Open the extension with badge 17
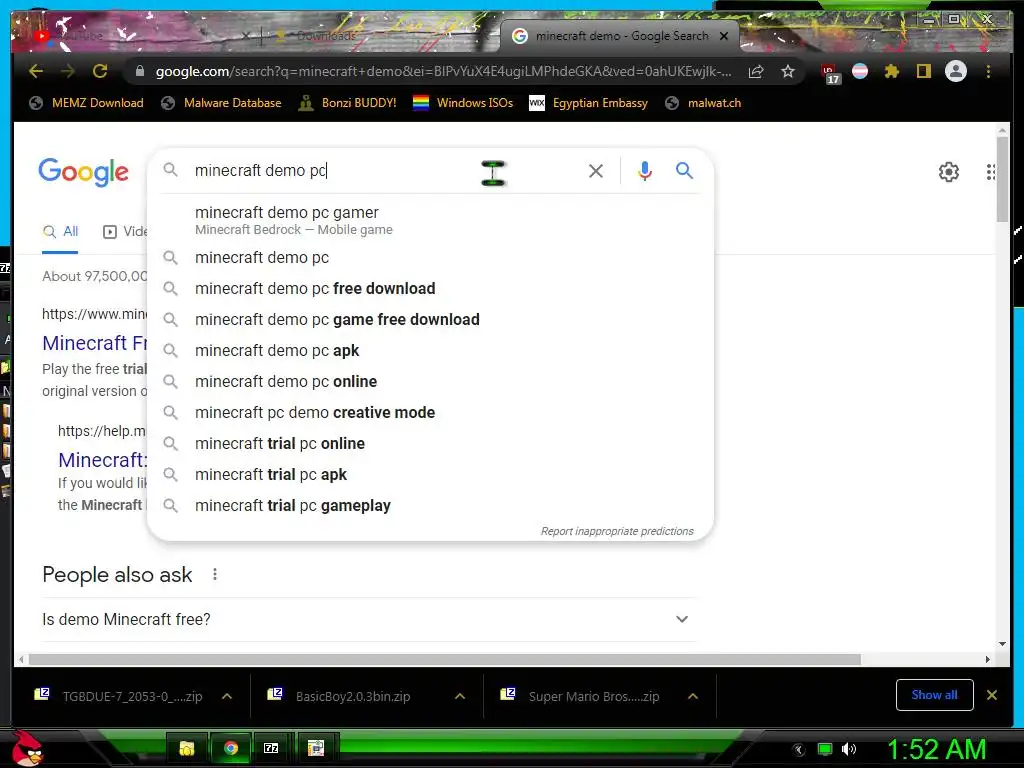 click(830, 73)
